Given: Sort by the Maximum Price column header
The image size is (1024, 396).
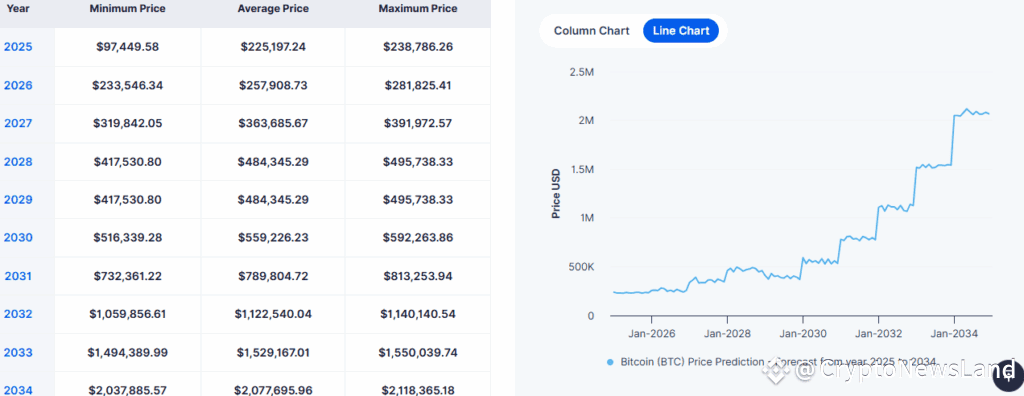Looking at the screenshot, I should (x=418, y=8).
